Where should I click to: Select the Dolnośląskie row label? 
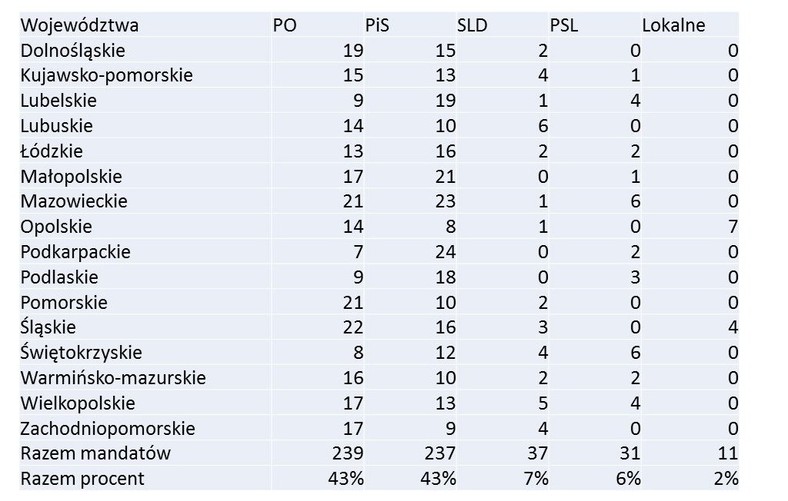pos(72,51)
